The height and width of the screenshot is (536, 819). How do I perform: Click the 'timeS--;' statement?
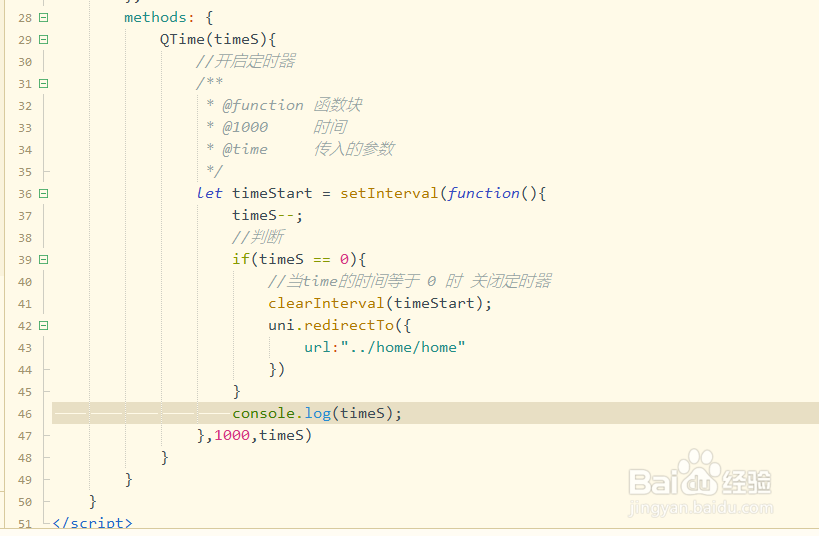[x=267, y=215]
